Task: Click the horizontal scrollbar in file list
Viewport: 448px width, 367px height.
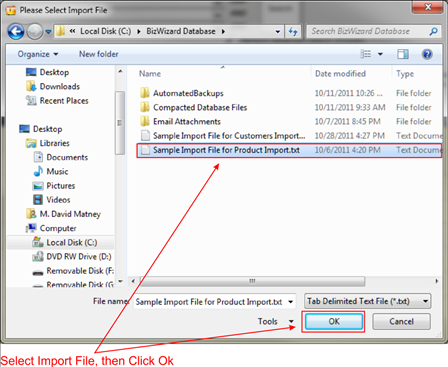Action: [252, 281]
